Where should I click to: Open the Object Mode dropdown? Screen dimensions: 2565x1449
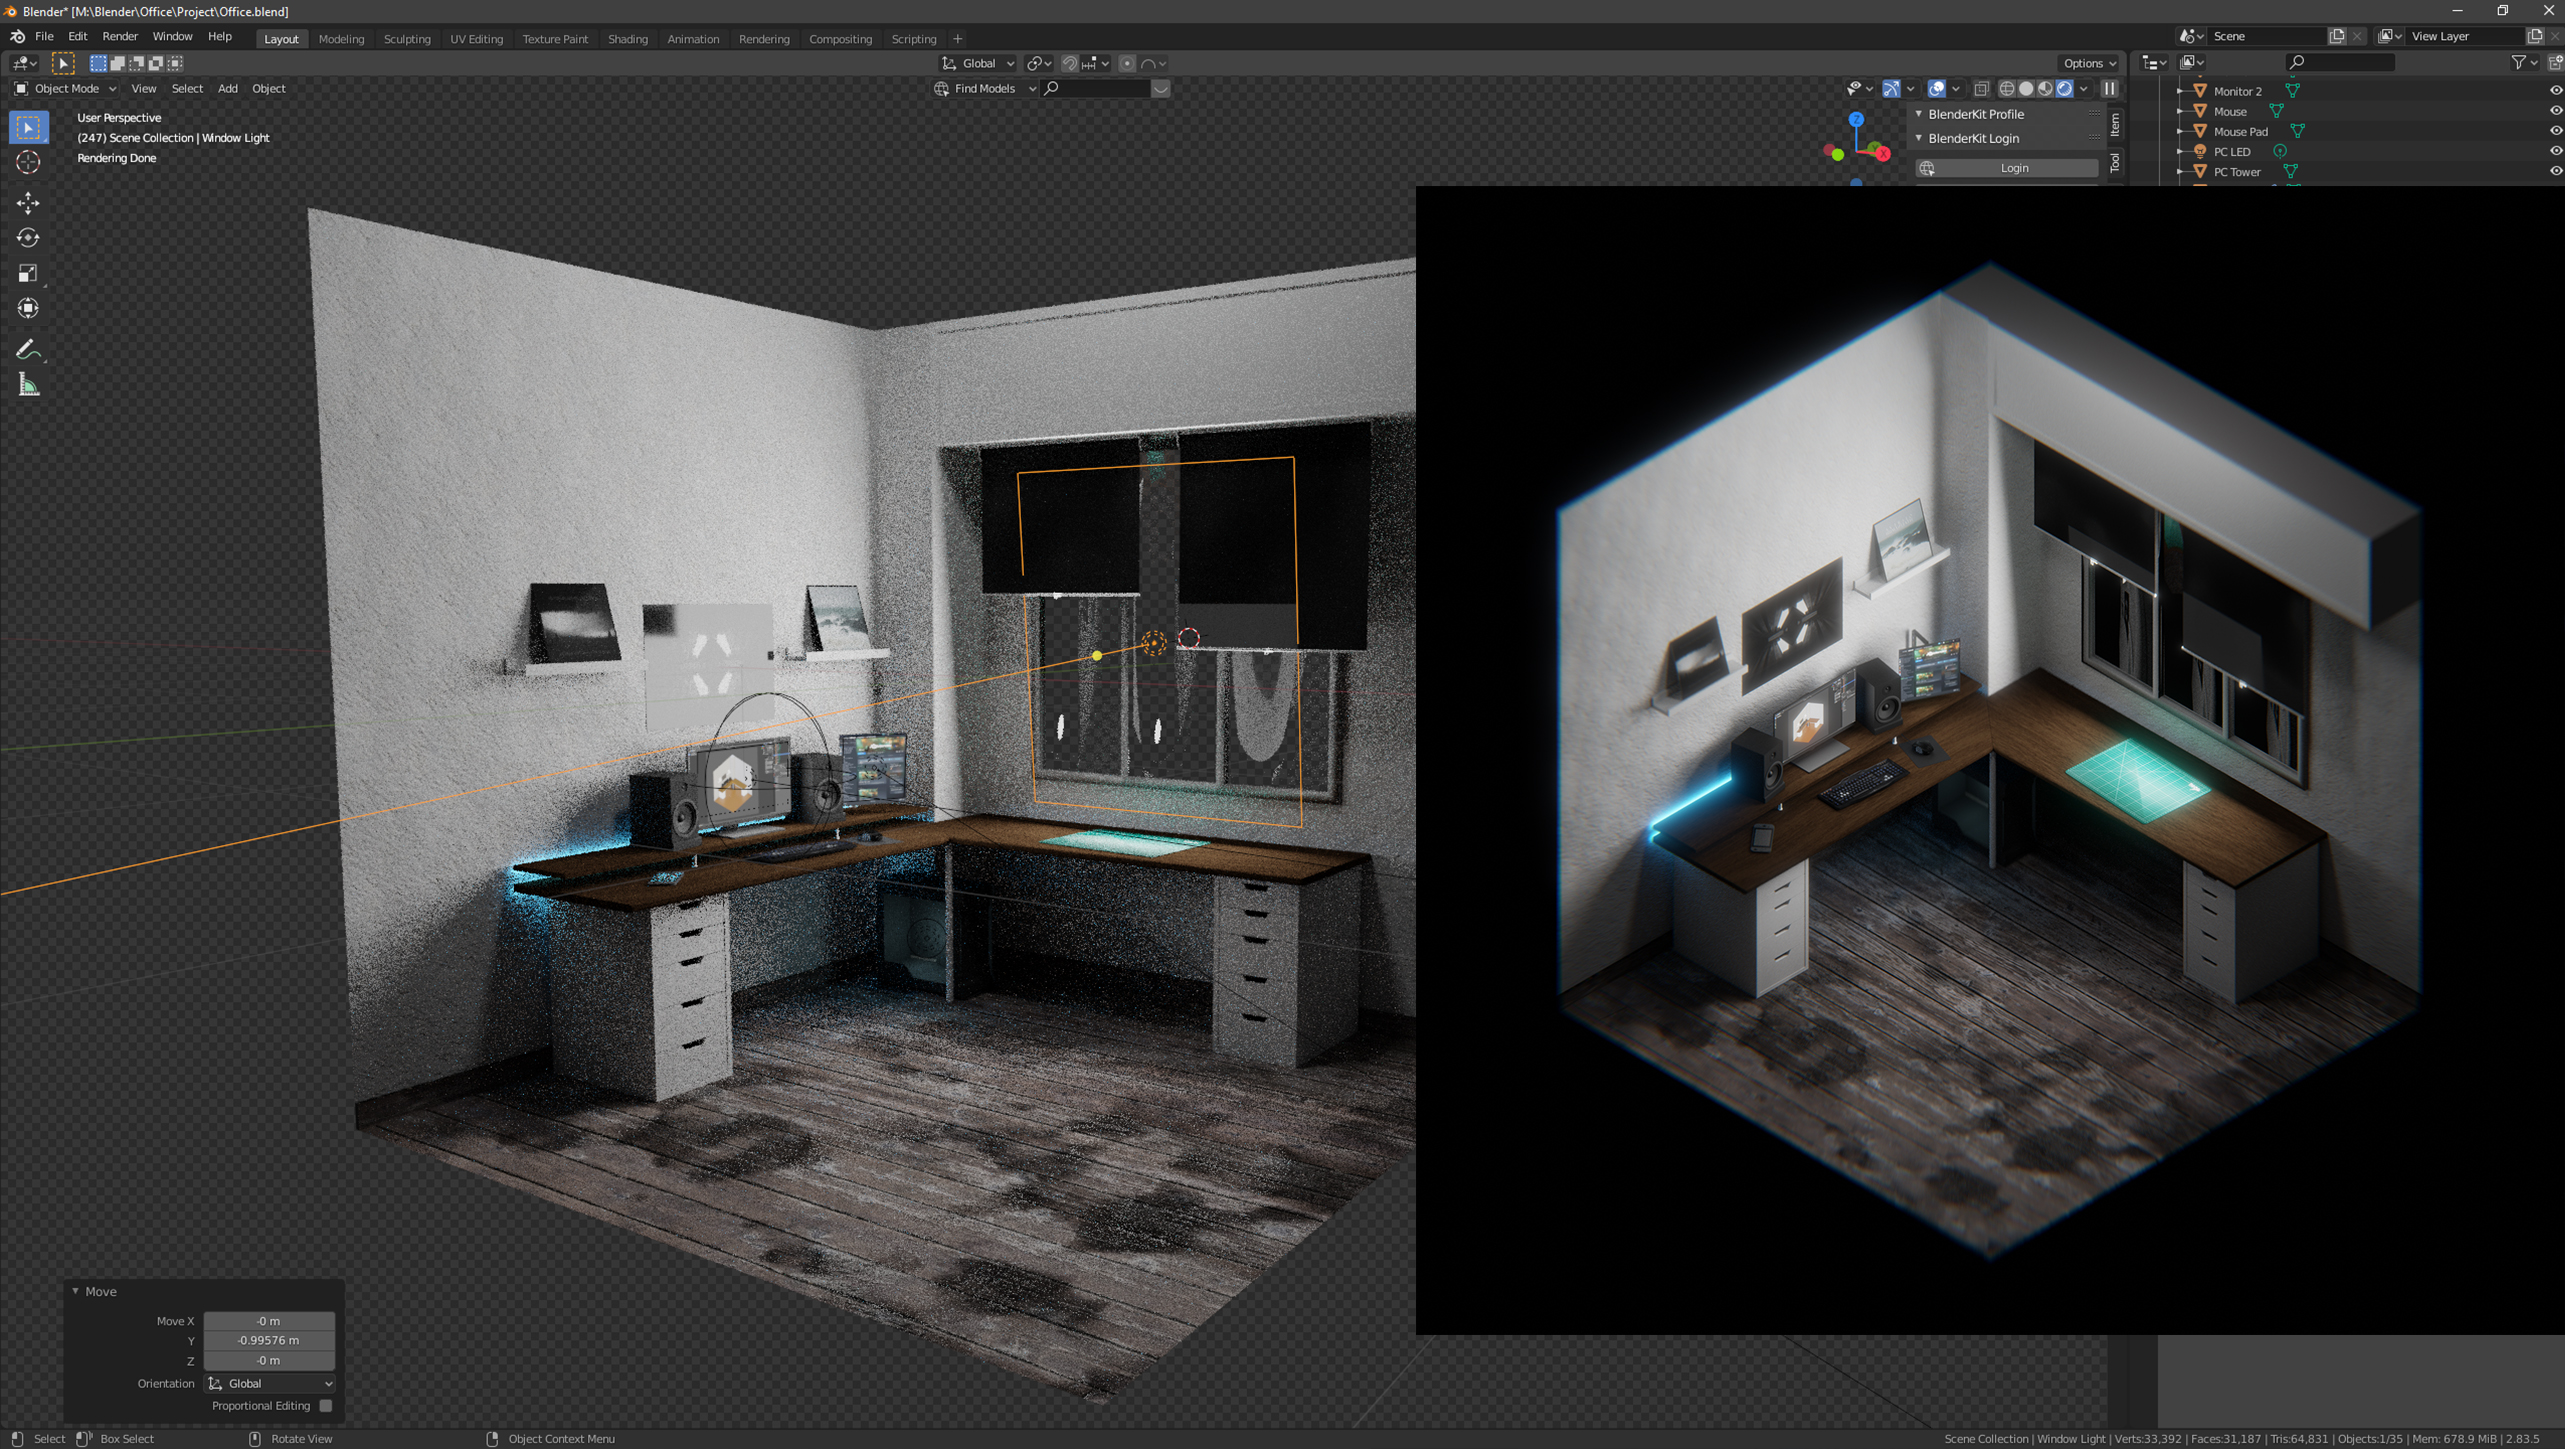65,88
